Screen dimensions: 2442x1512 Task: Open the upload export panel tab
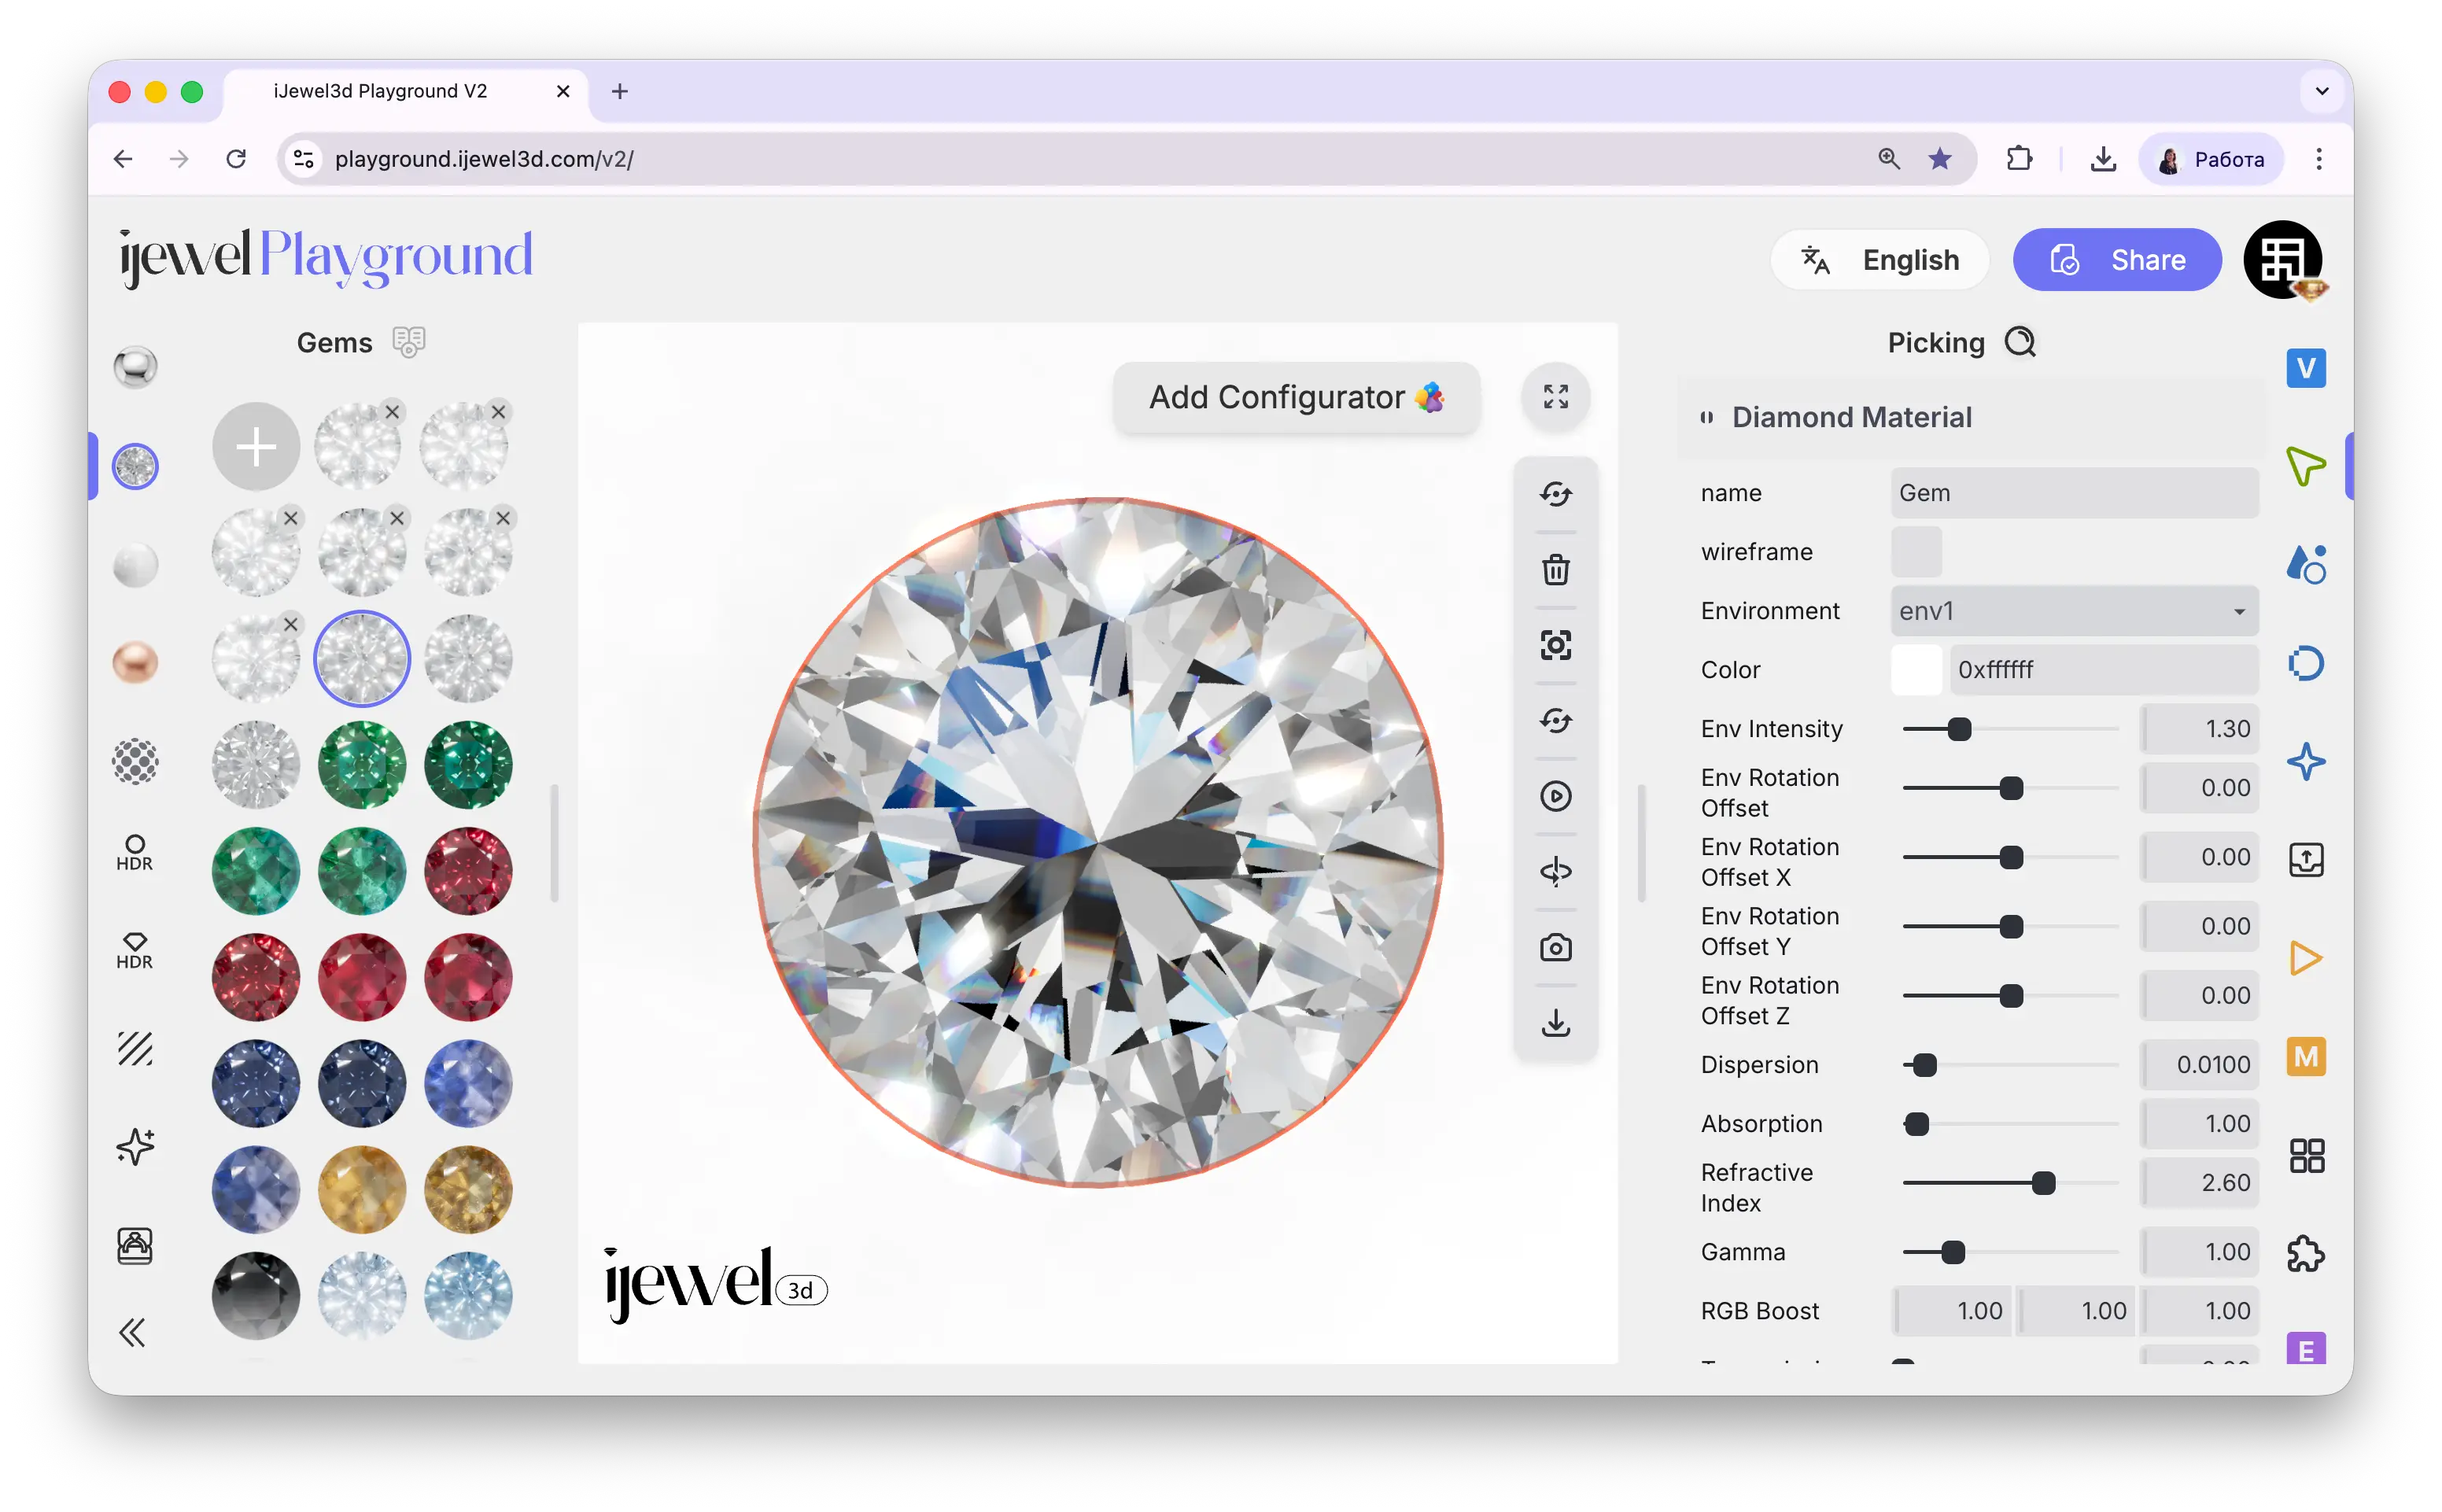click(x=2305, y=860)
